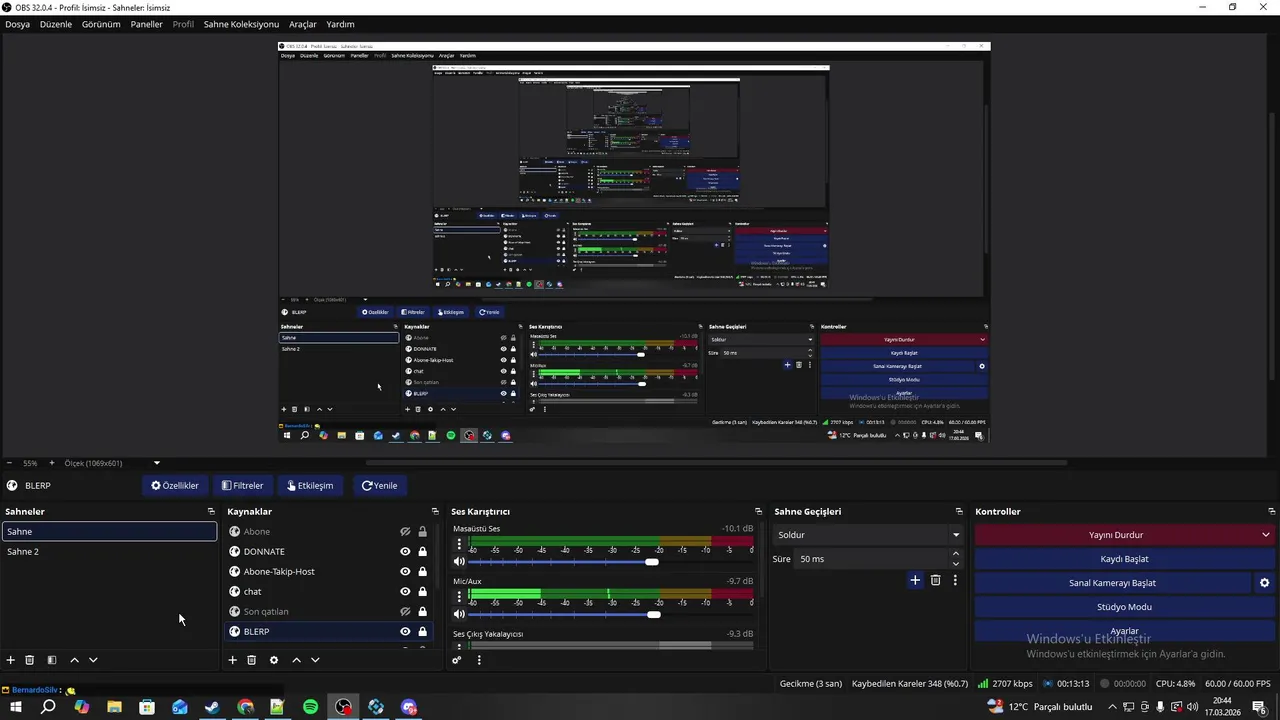Float the Kontroller dock panel
The image size is (1280, 720).
tap(1271, 512)
